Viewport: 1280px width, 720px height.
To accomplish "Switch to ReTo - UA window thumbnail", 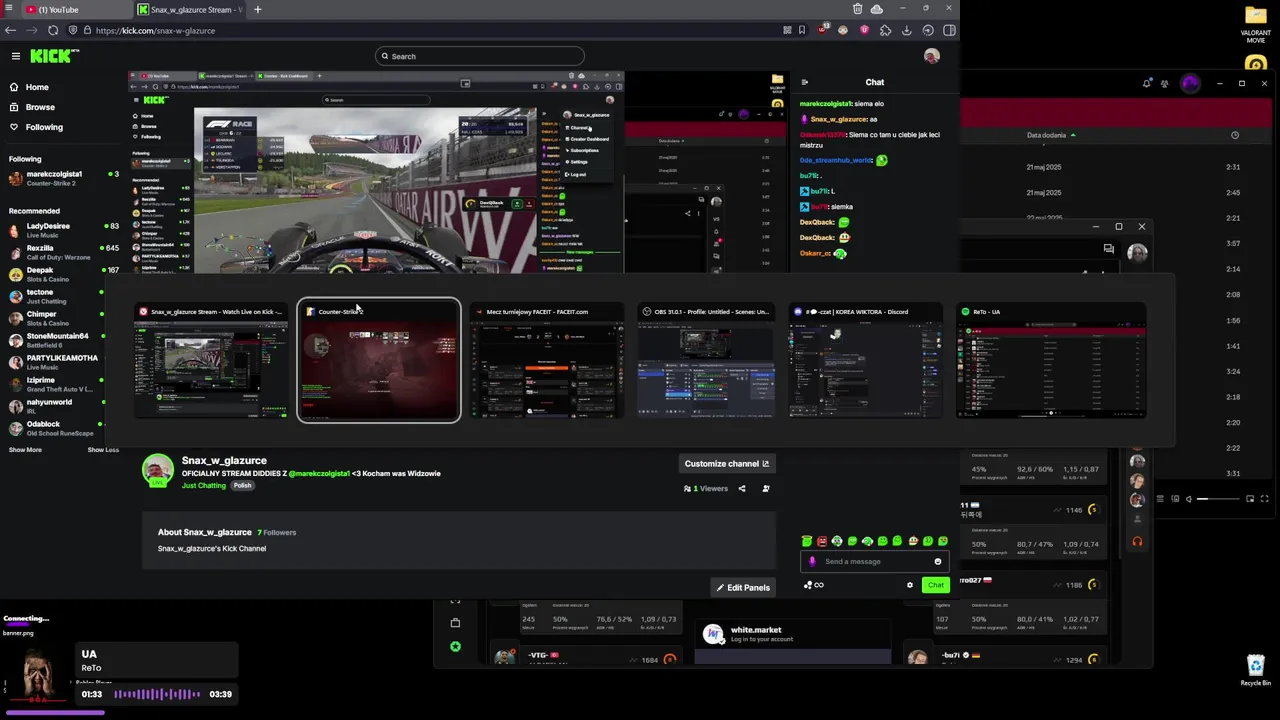I will pos(1051,361).
